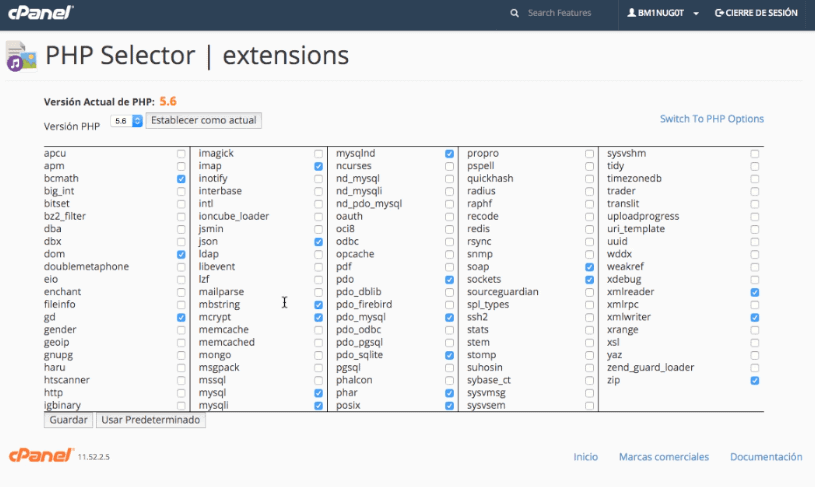Open Switch To PHP Options link
Image resolution: width=815 pixels, height=487 pixels.
pyautogui.click(x=712, y=119)
